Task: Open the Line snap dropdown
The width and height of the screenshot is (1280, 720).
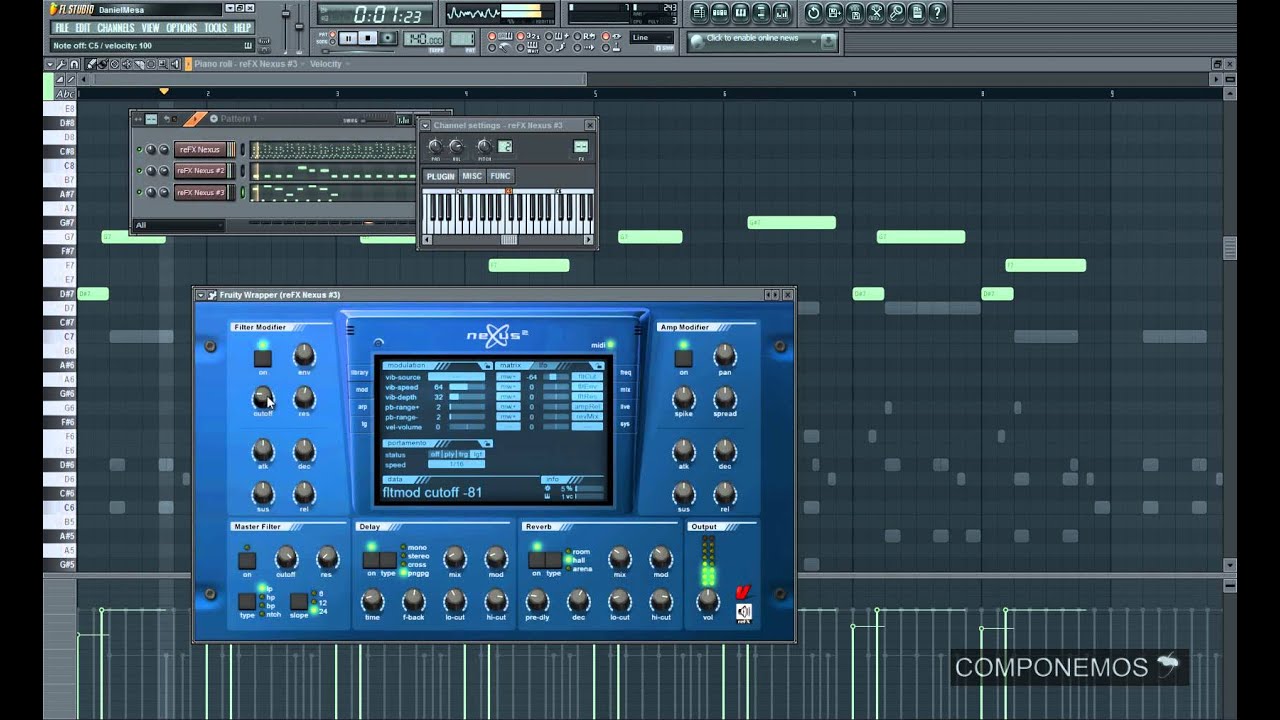Action: (x=653, y=38)
